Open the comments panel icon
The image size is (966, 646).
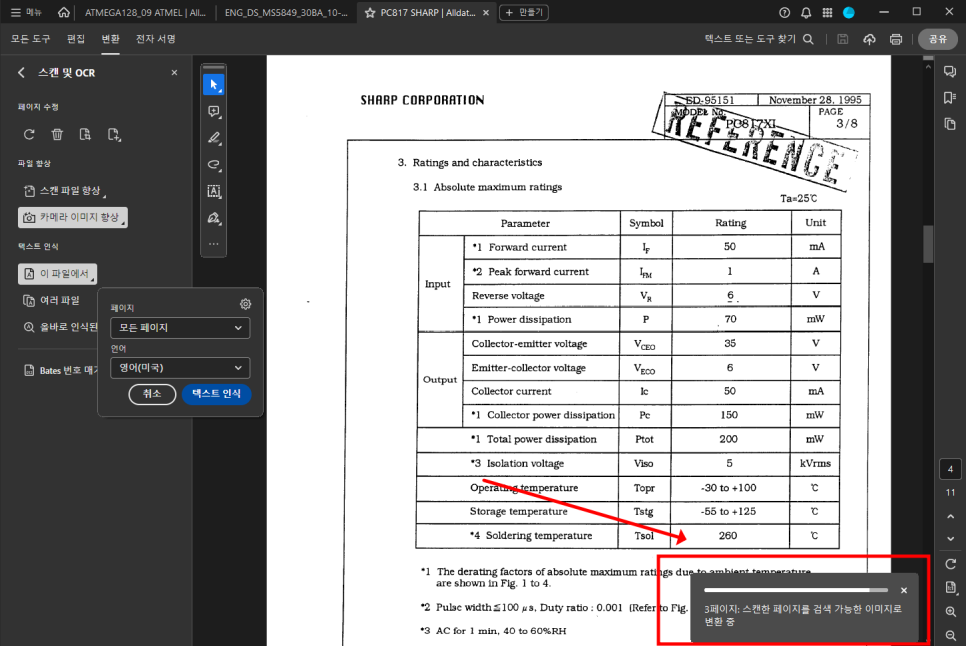pos(950,72)
